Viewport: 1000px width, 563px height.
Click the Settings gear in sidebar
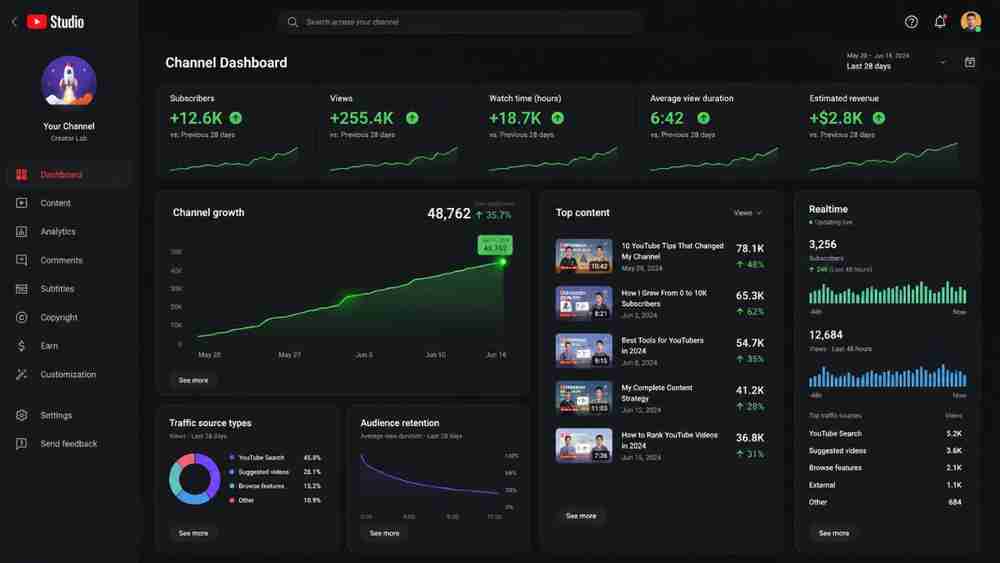22,415
